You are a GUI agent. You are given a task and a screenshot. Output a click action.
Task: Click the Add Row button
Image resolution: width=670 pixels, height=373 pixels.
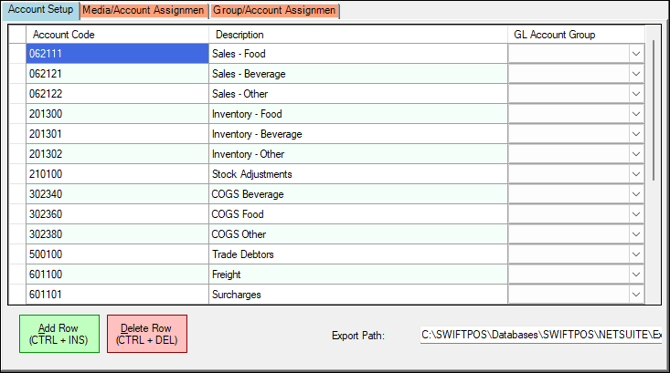59,334
